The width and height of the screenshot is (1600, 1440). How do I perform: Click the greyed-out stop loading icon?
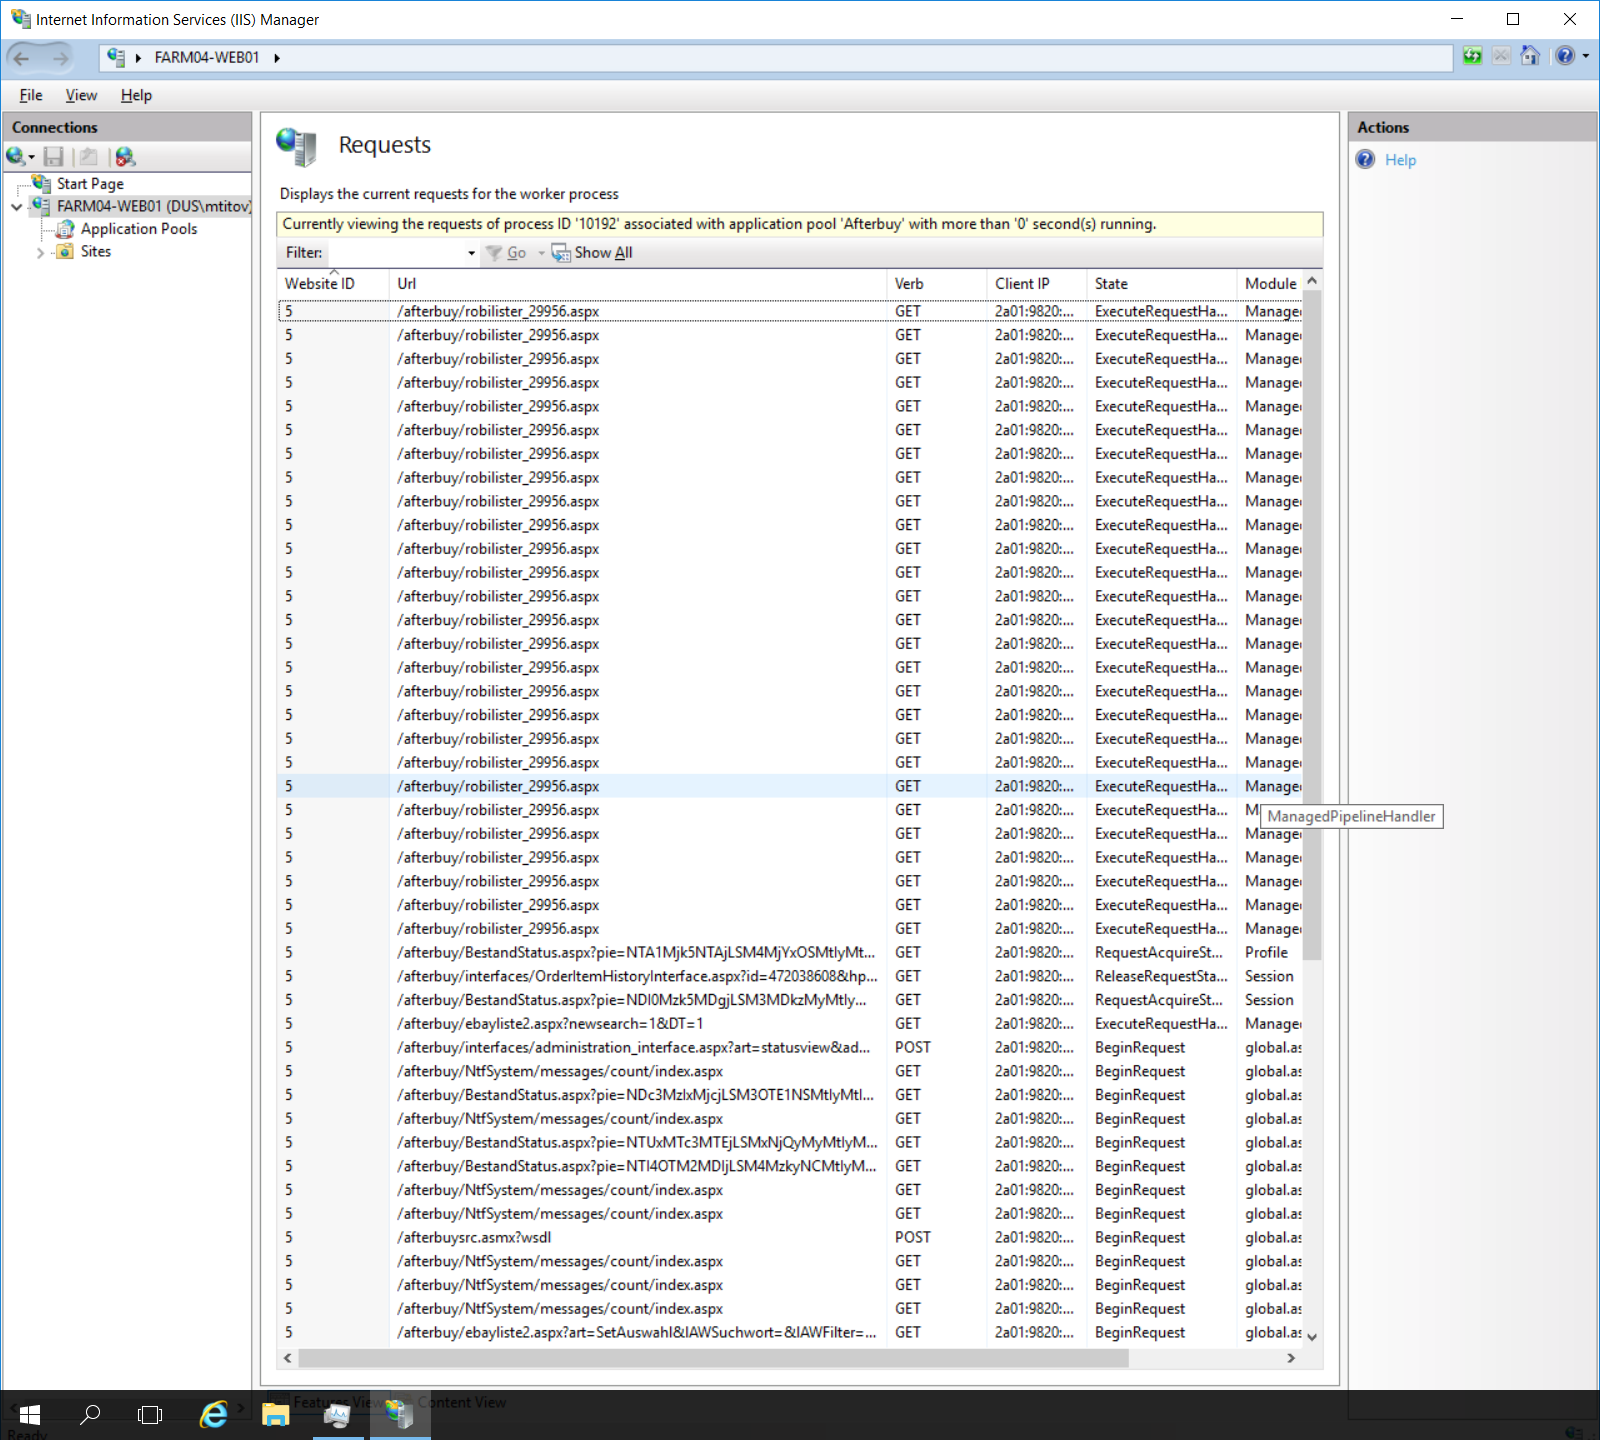pos(1501,56)
